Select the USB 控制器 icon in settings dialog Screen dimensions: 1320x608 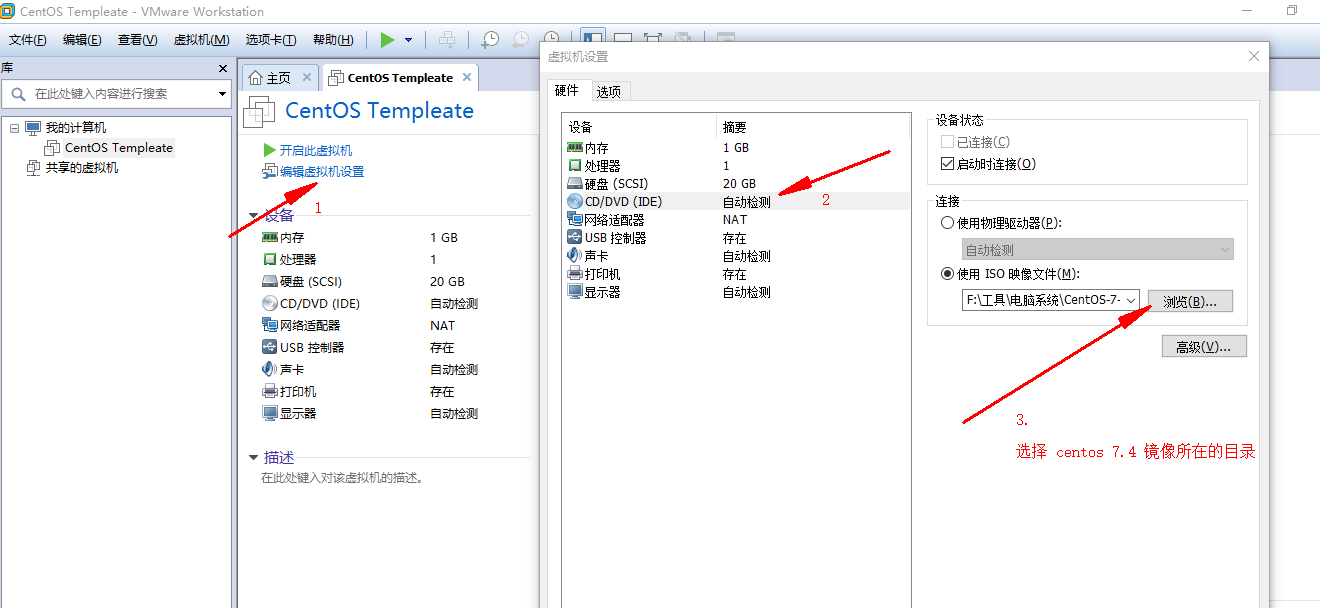tap(574, 237)
